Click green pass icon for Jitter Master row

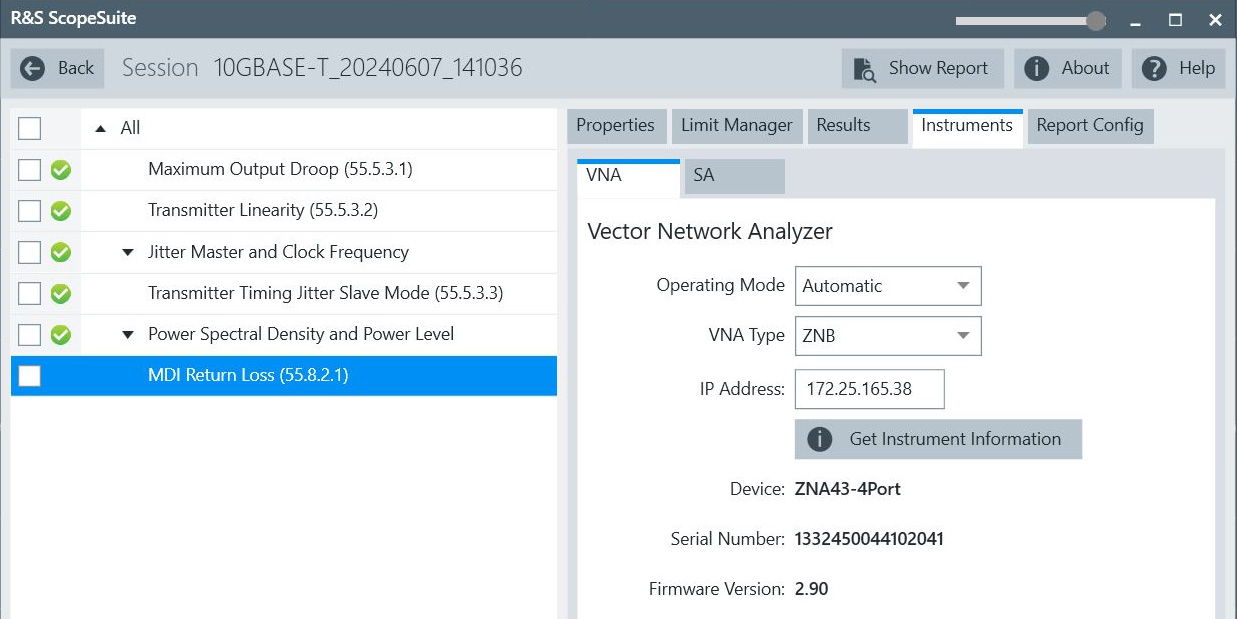pyautogui.click(x=60, y=252)
